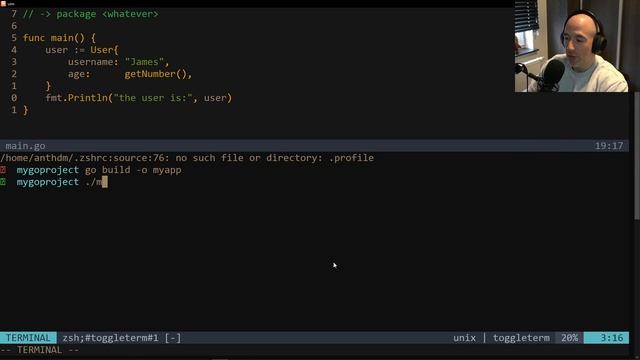Viewport: 640px width, 360px height.
Task: Click the '.zshrc:source:76' error line
Action: [187, 158]
